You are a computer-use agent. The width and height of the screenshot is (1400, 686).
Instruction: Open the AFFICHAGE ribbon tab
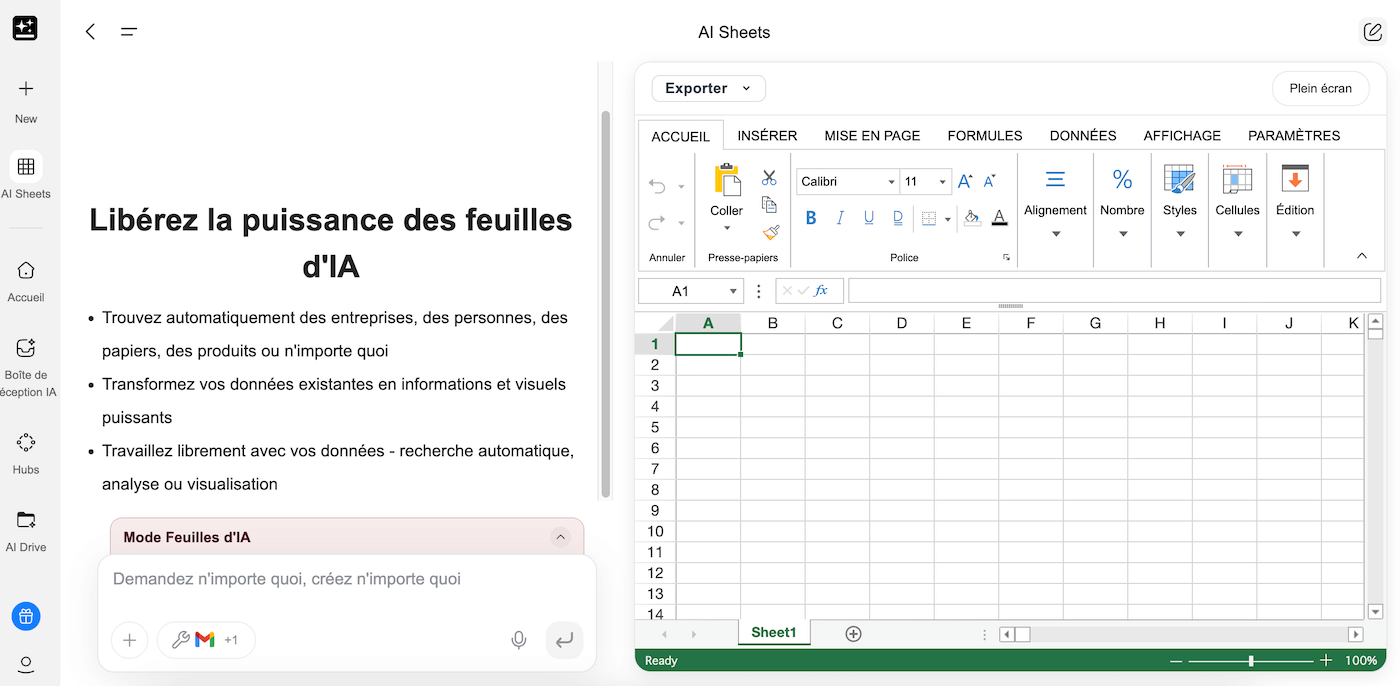1182,135
